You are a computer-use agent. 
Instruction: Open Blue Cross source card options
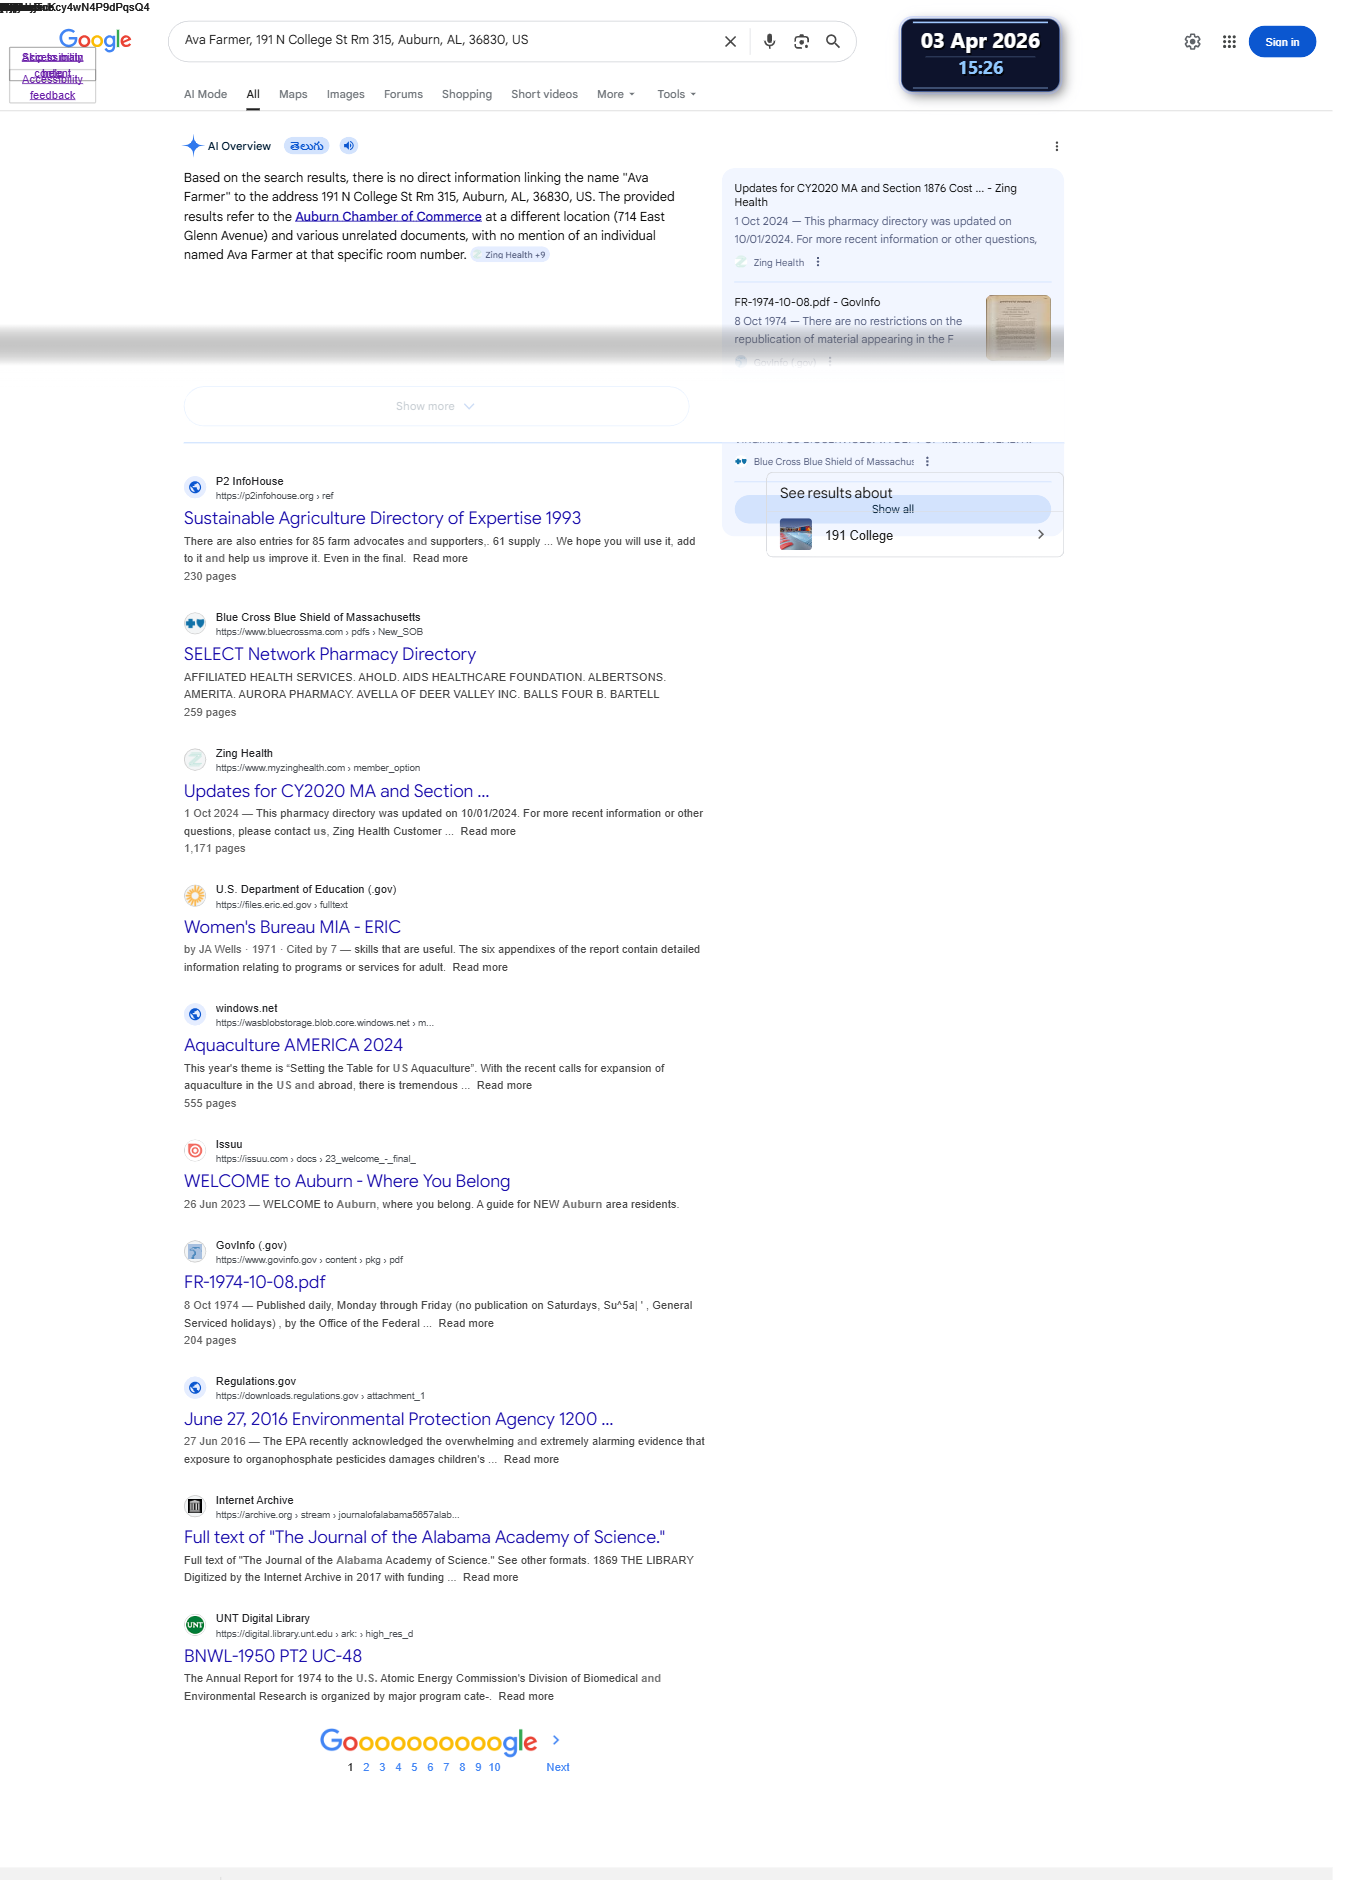[927, 462]
